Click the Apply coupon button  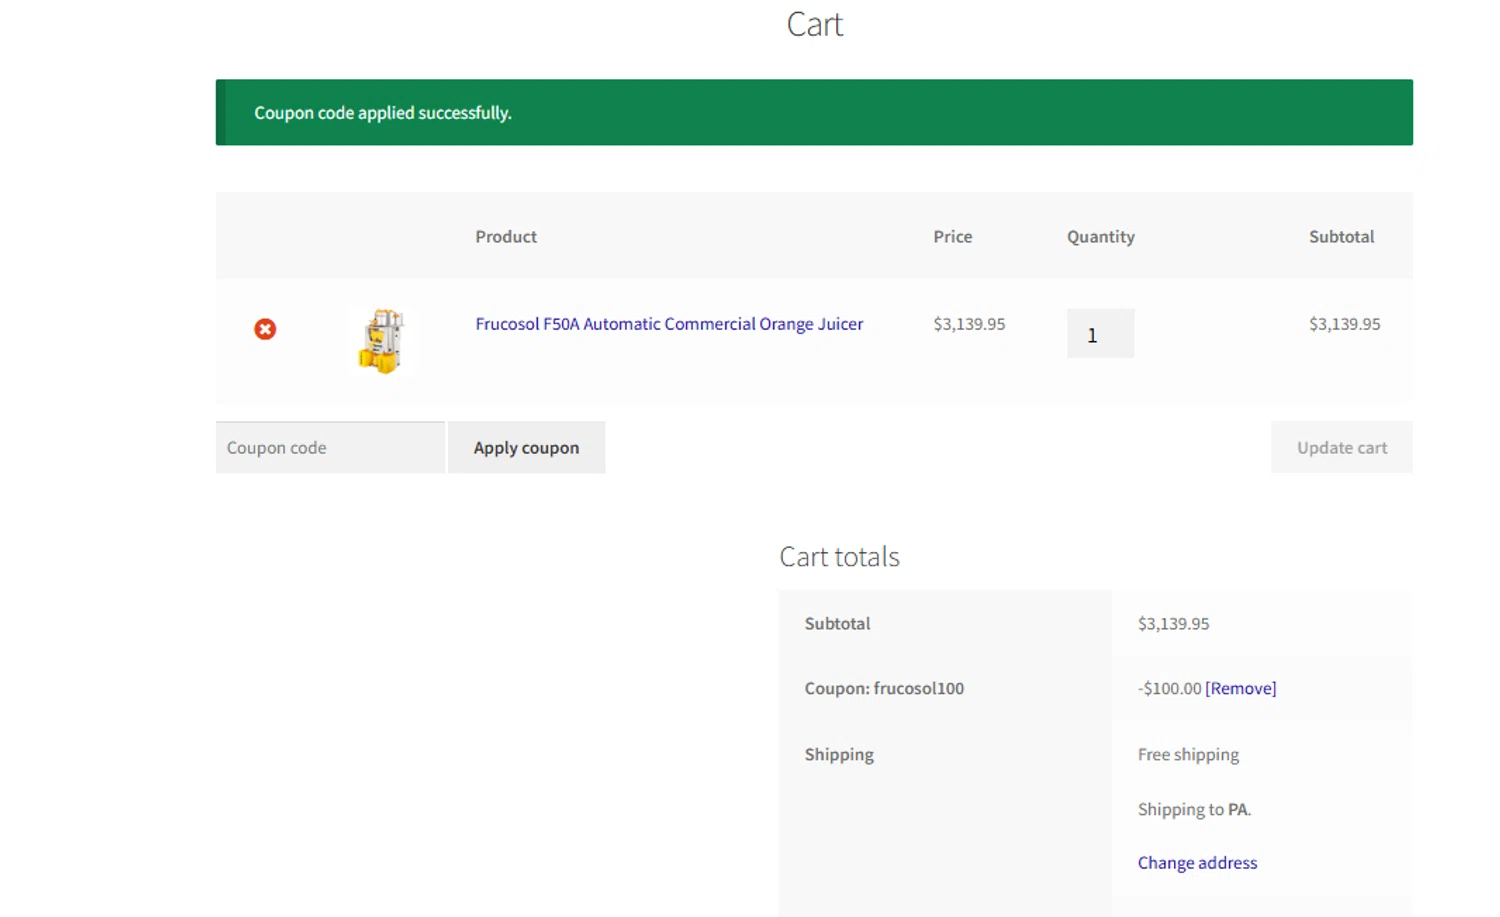click(x=526, y=448)
